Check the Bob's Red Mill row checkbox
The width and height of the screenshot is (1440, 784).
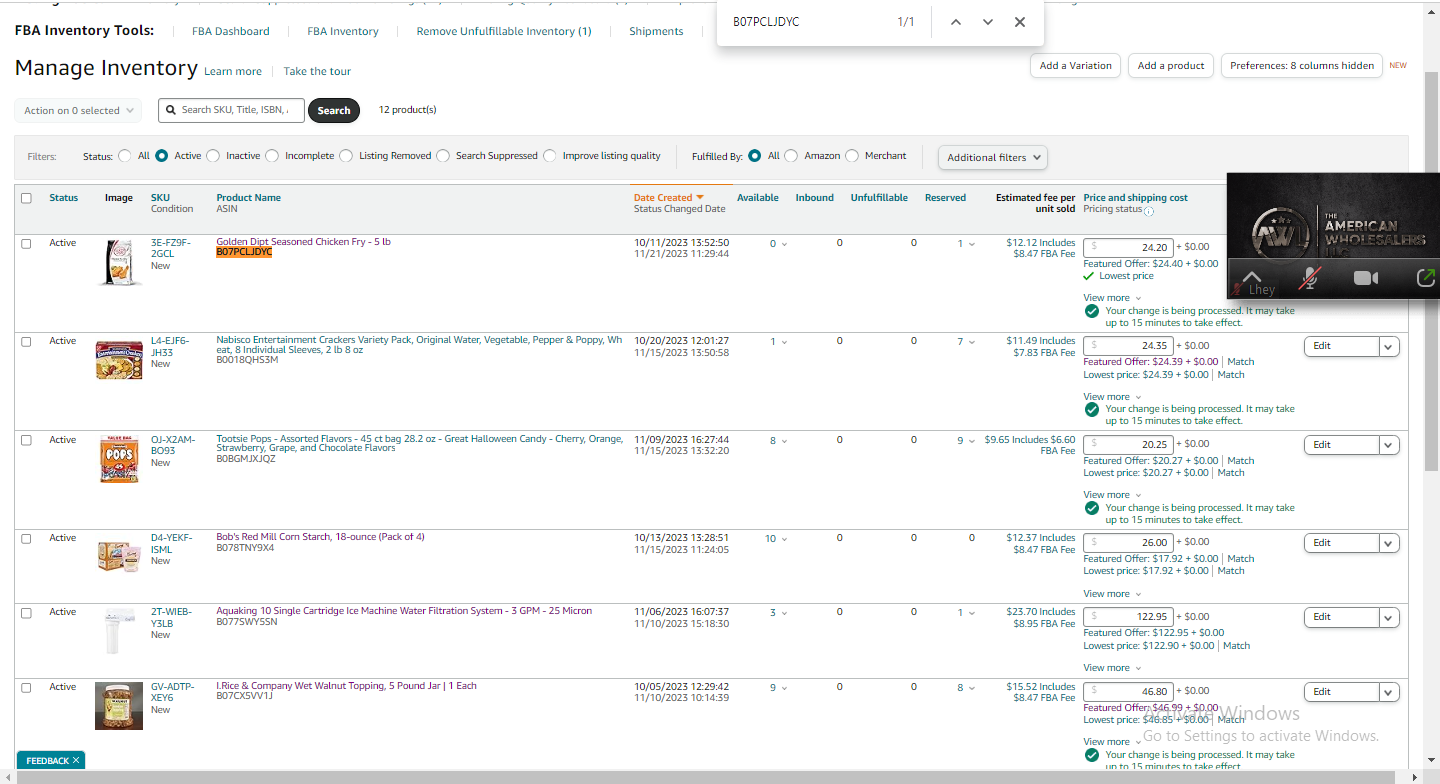click(26, 538)
